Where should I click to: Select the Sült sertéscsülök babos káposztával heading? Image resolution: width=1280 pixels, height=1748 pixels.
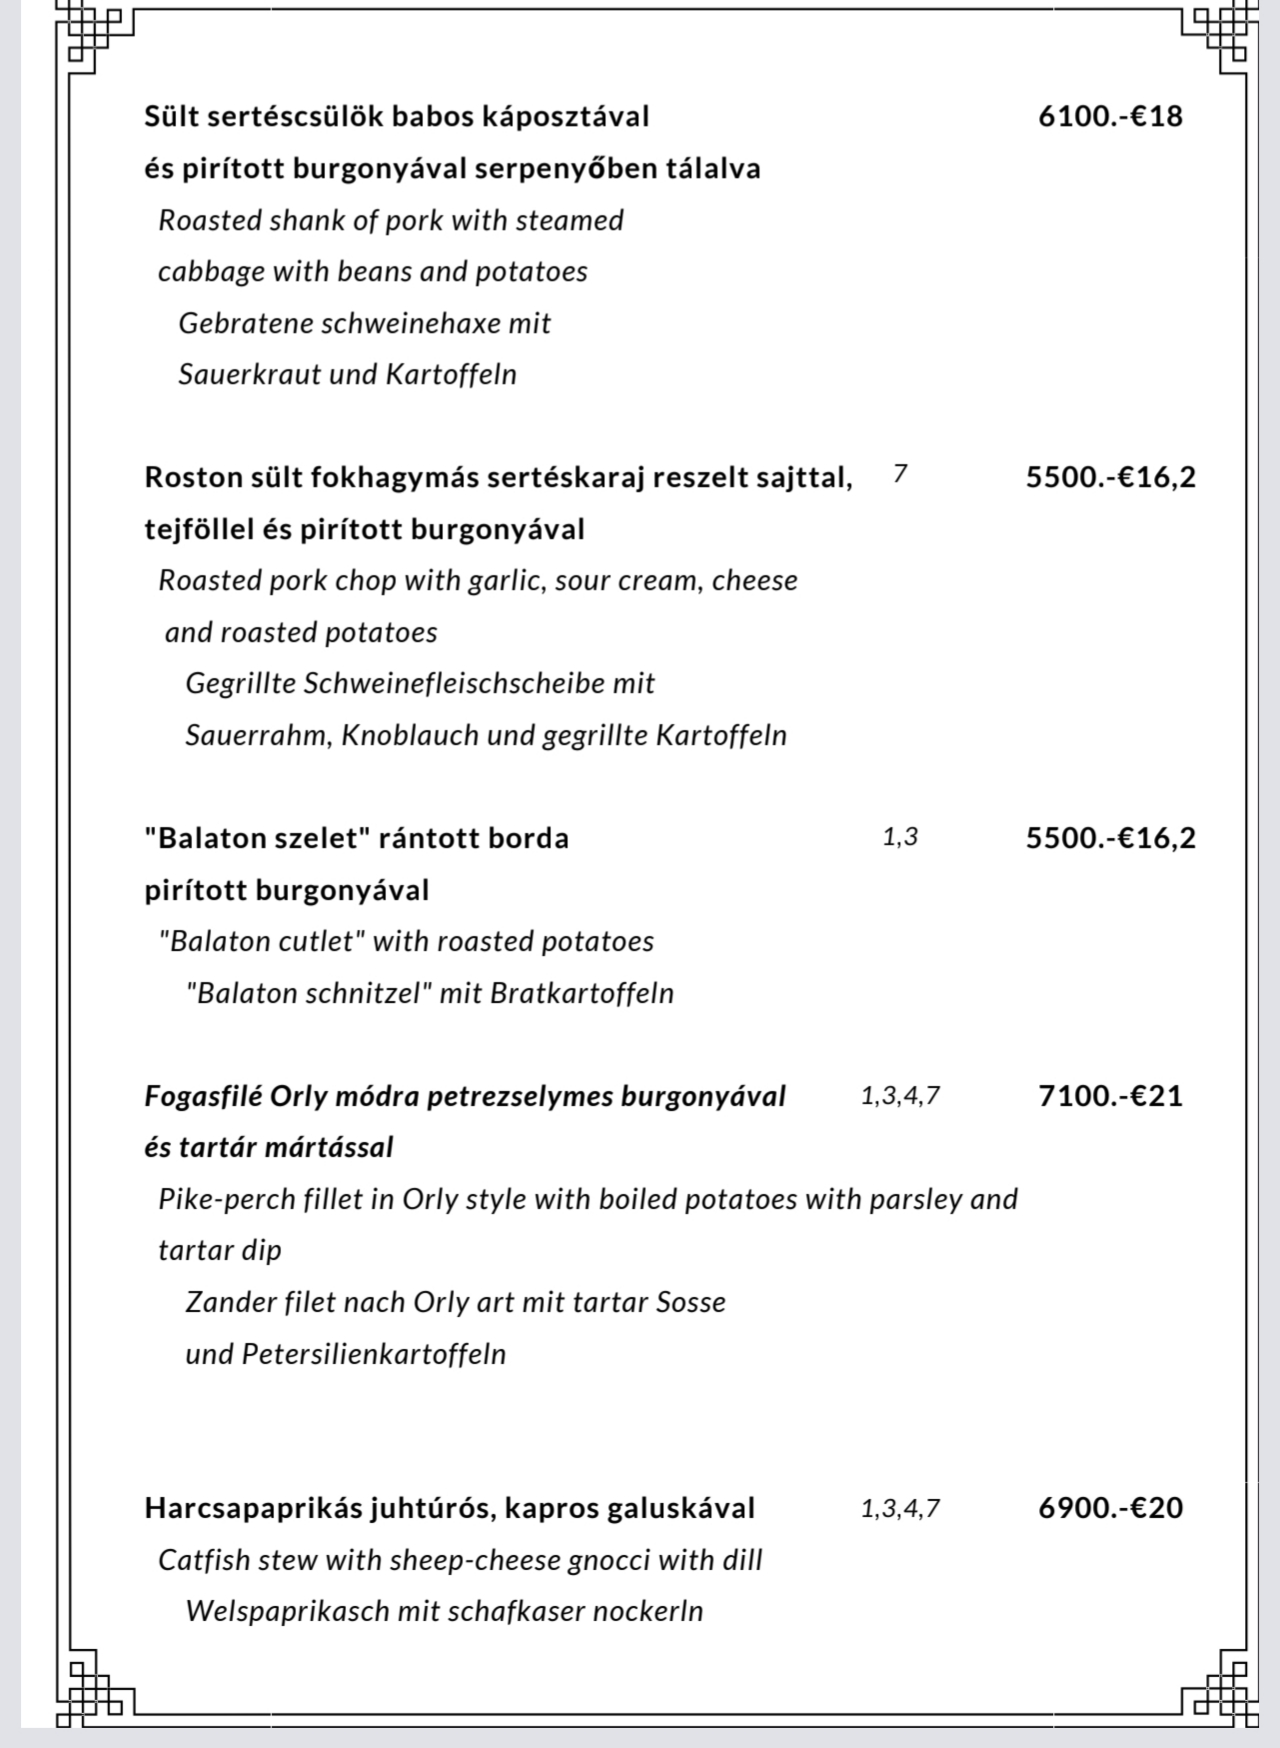pyautogui.click(x=397, y=117)
